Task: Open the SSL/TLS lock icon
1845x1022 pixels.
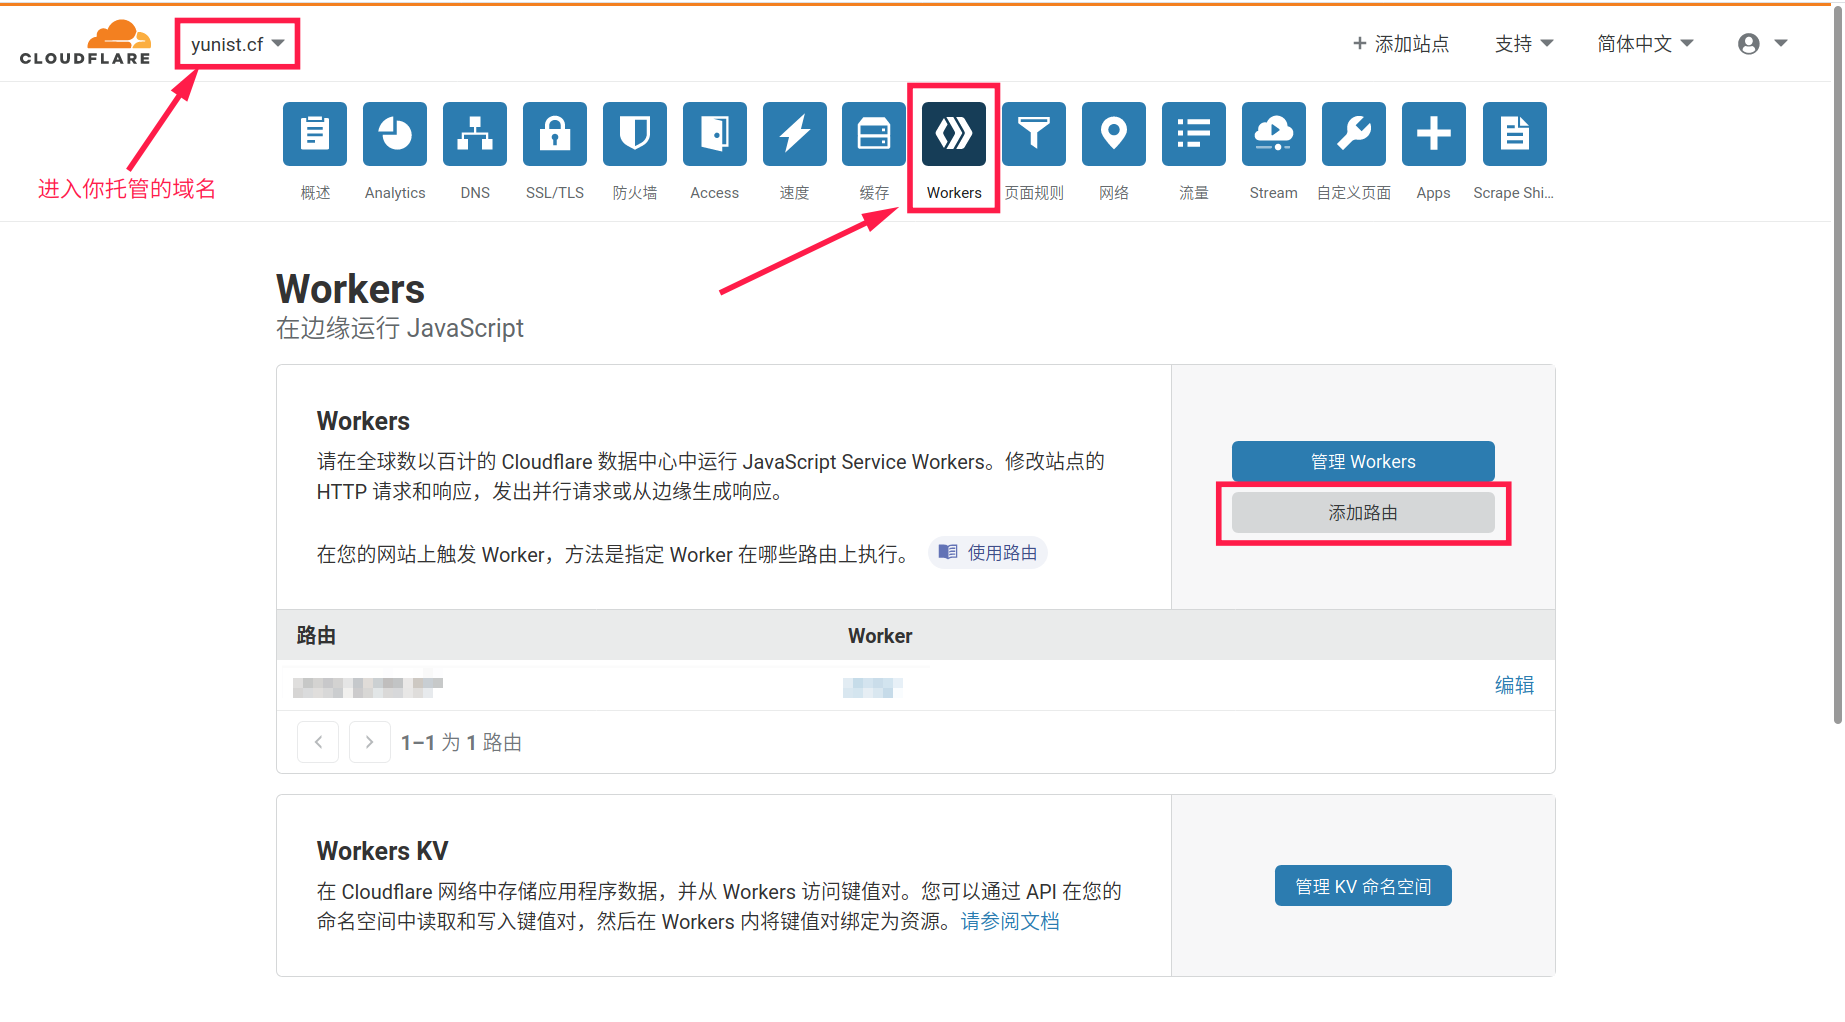Action: [555, 134]
